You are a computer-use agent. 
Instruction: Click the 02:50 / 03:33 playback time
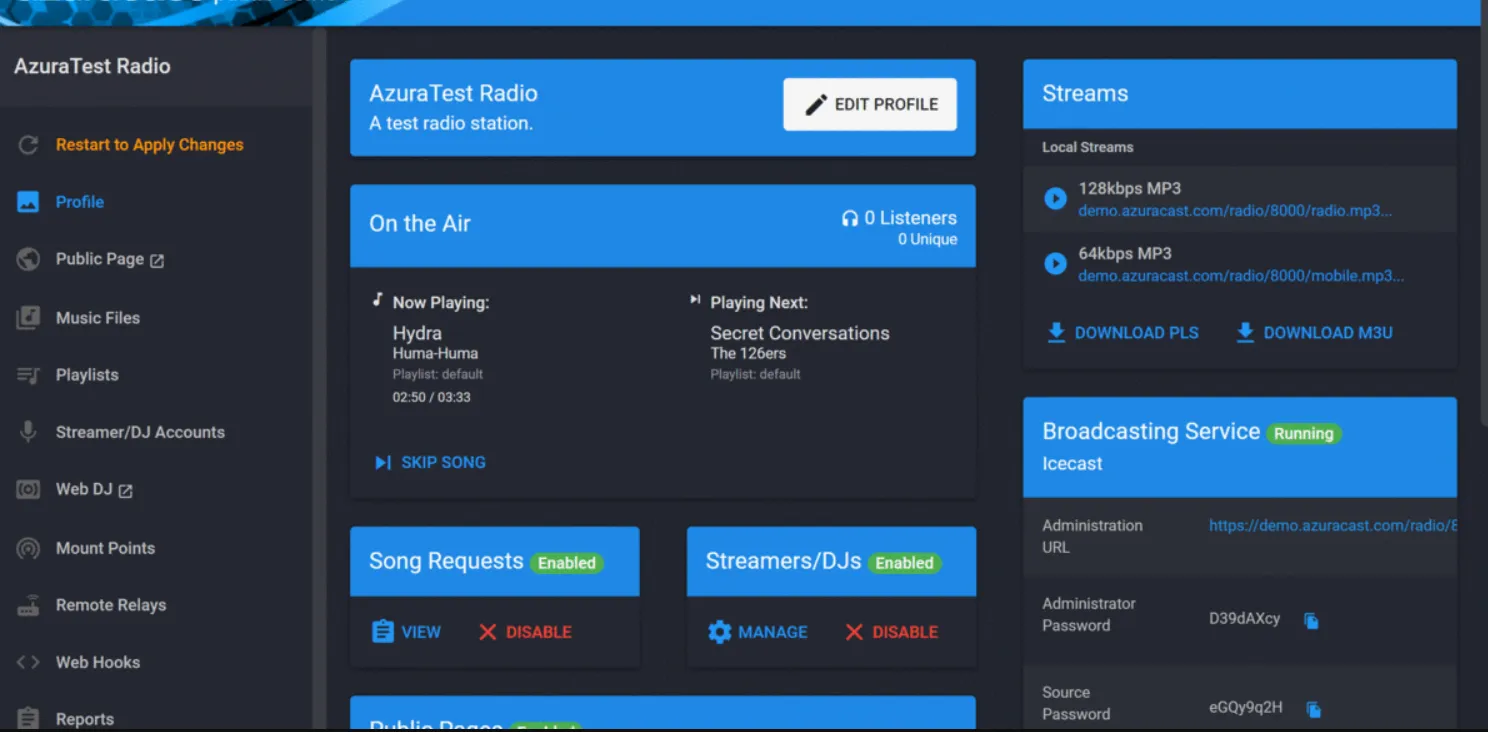pyautogui.click(x=431, y=397)
